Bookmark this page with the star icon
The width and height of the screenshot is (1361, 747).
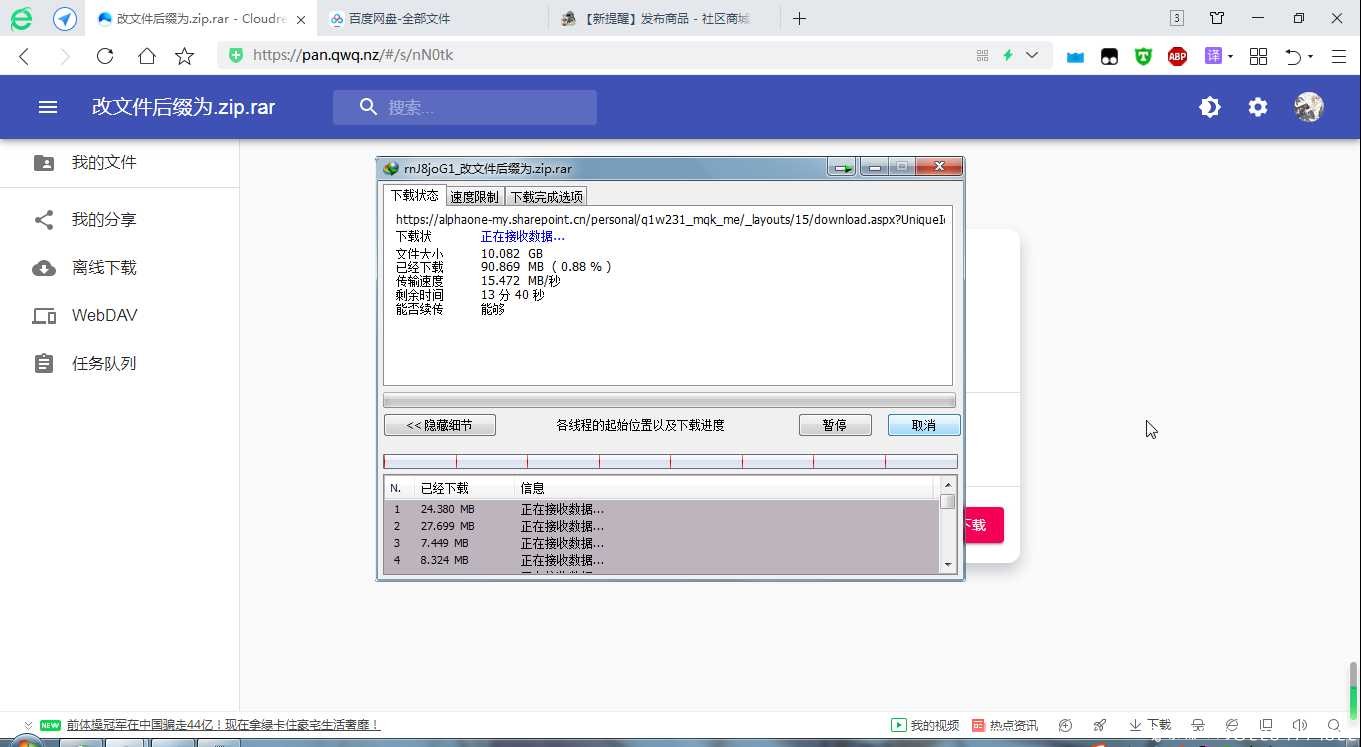pos(185,56)
